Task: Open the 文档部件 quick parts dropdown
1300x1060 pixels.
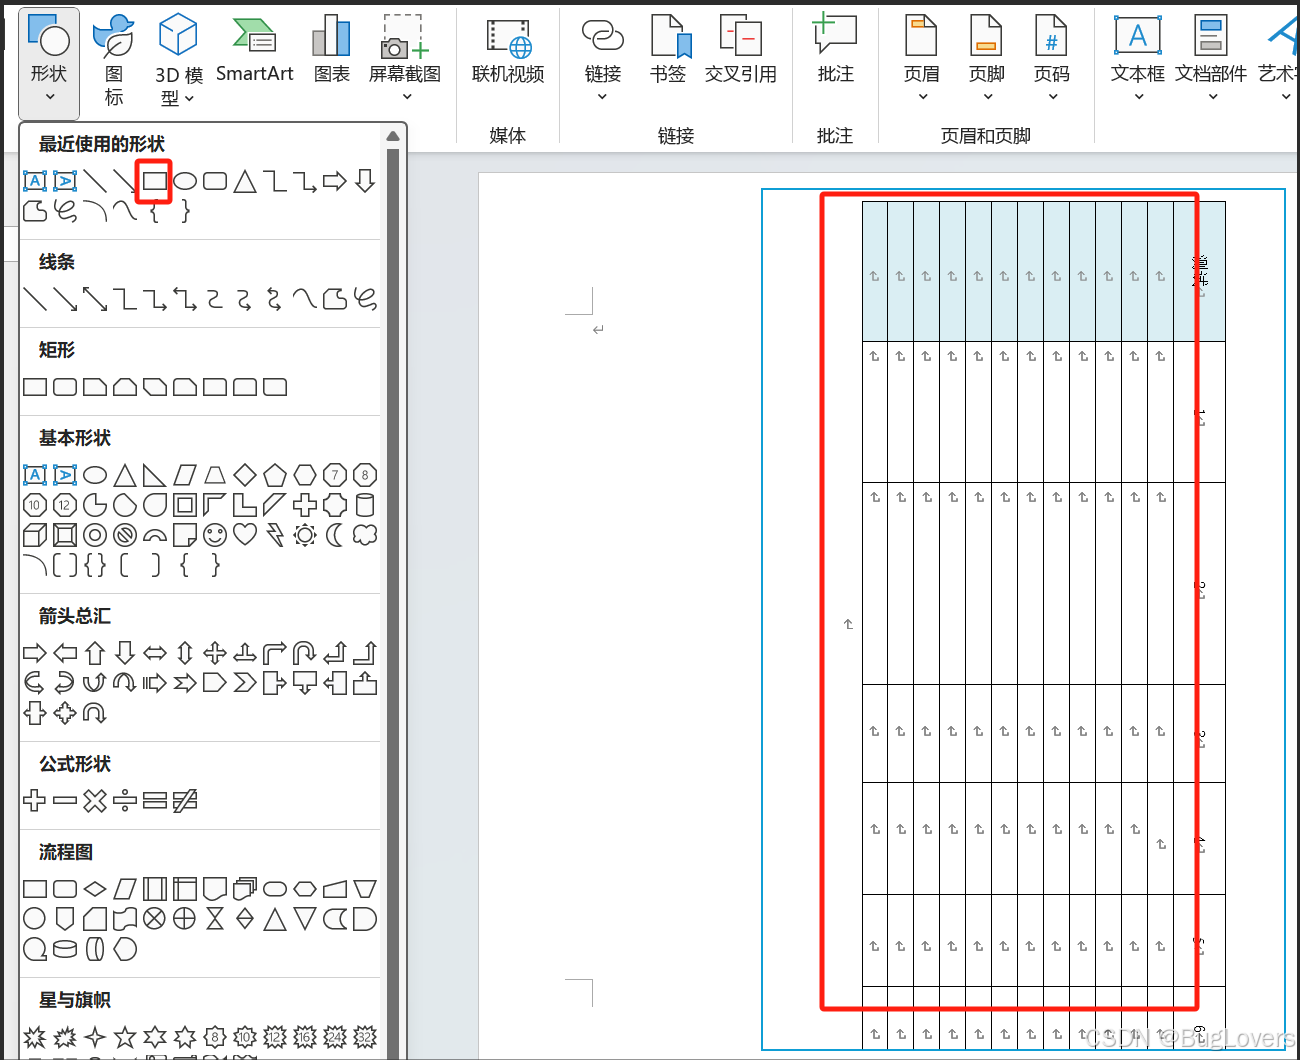Action: point(1211,58)
